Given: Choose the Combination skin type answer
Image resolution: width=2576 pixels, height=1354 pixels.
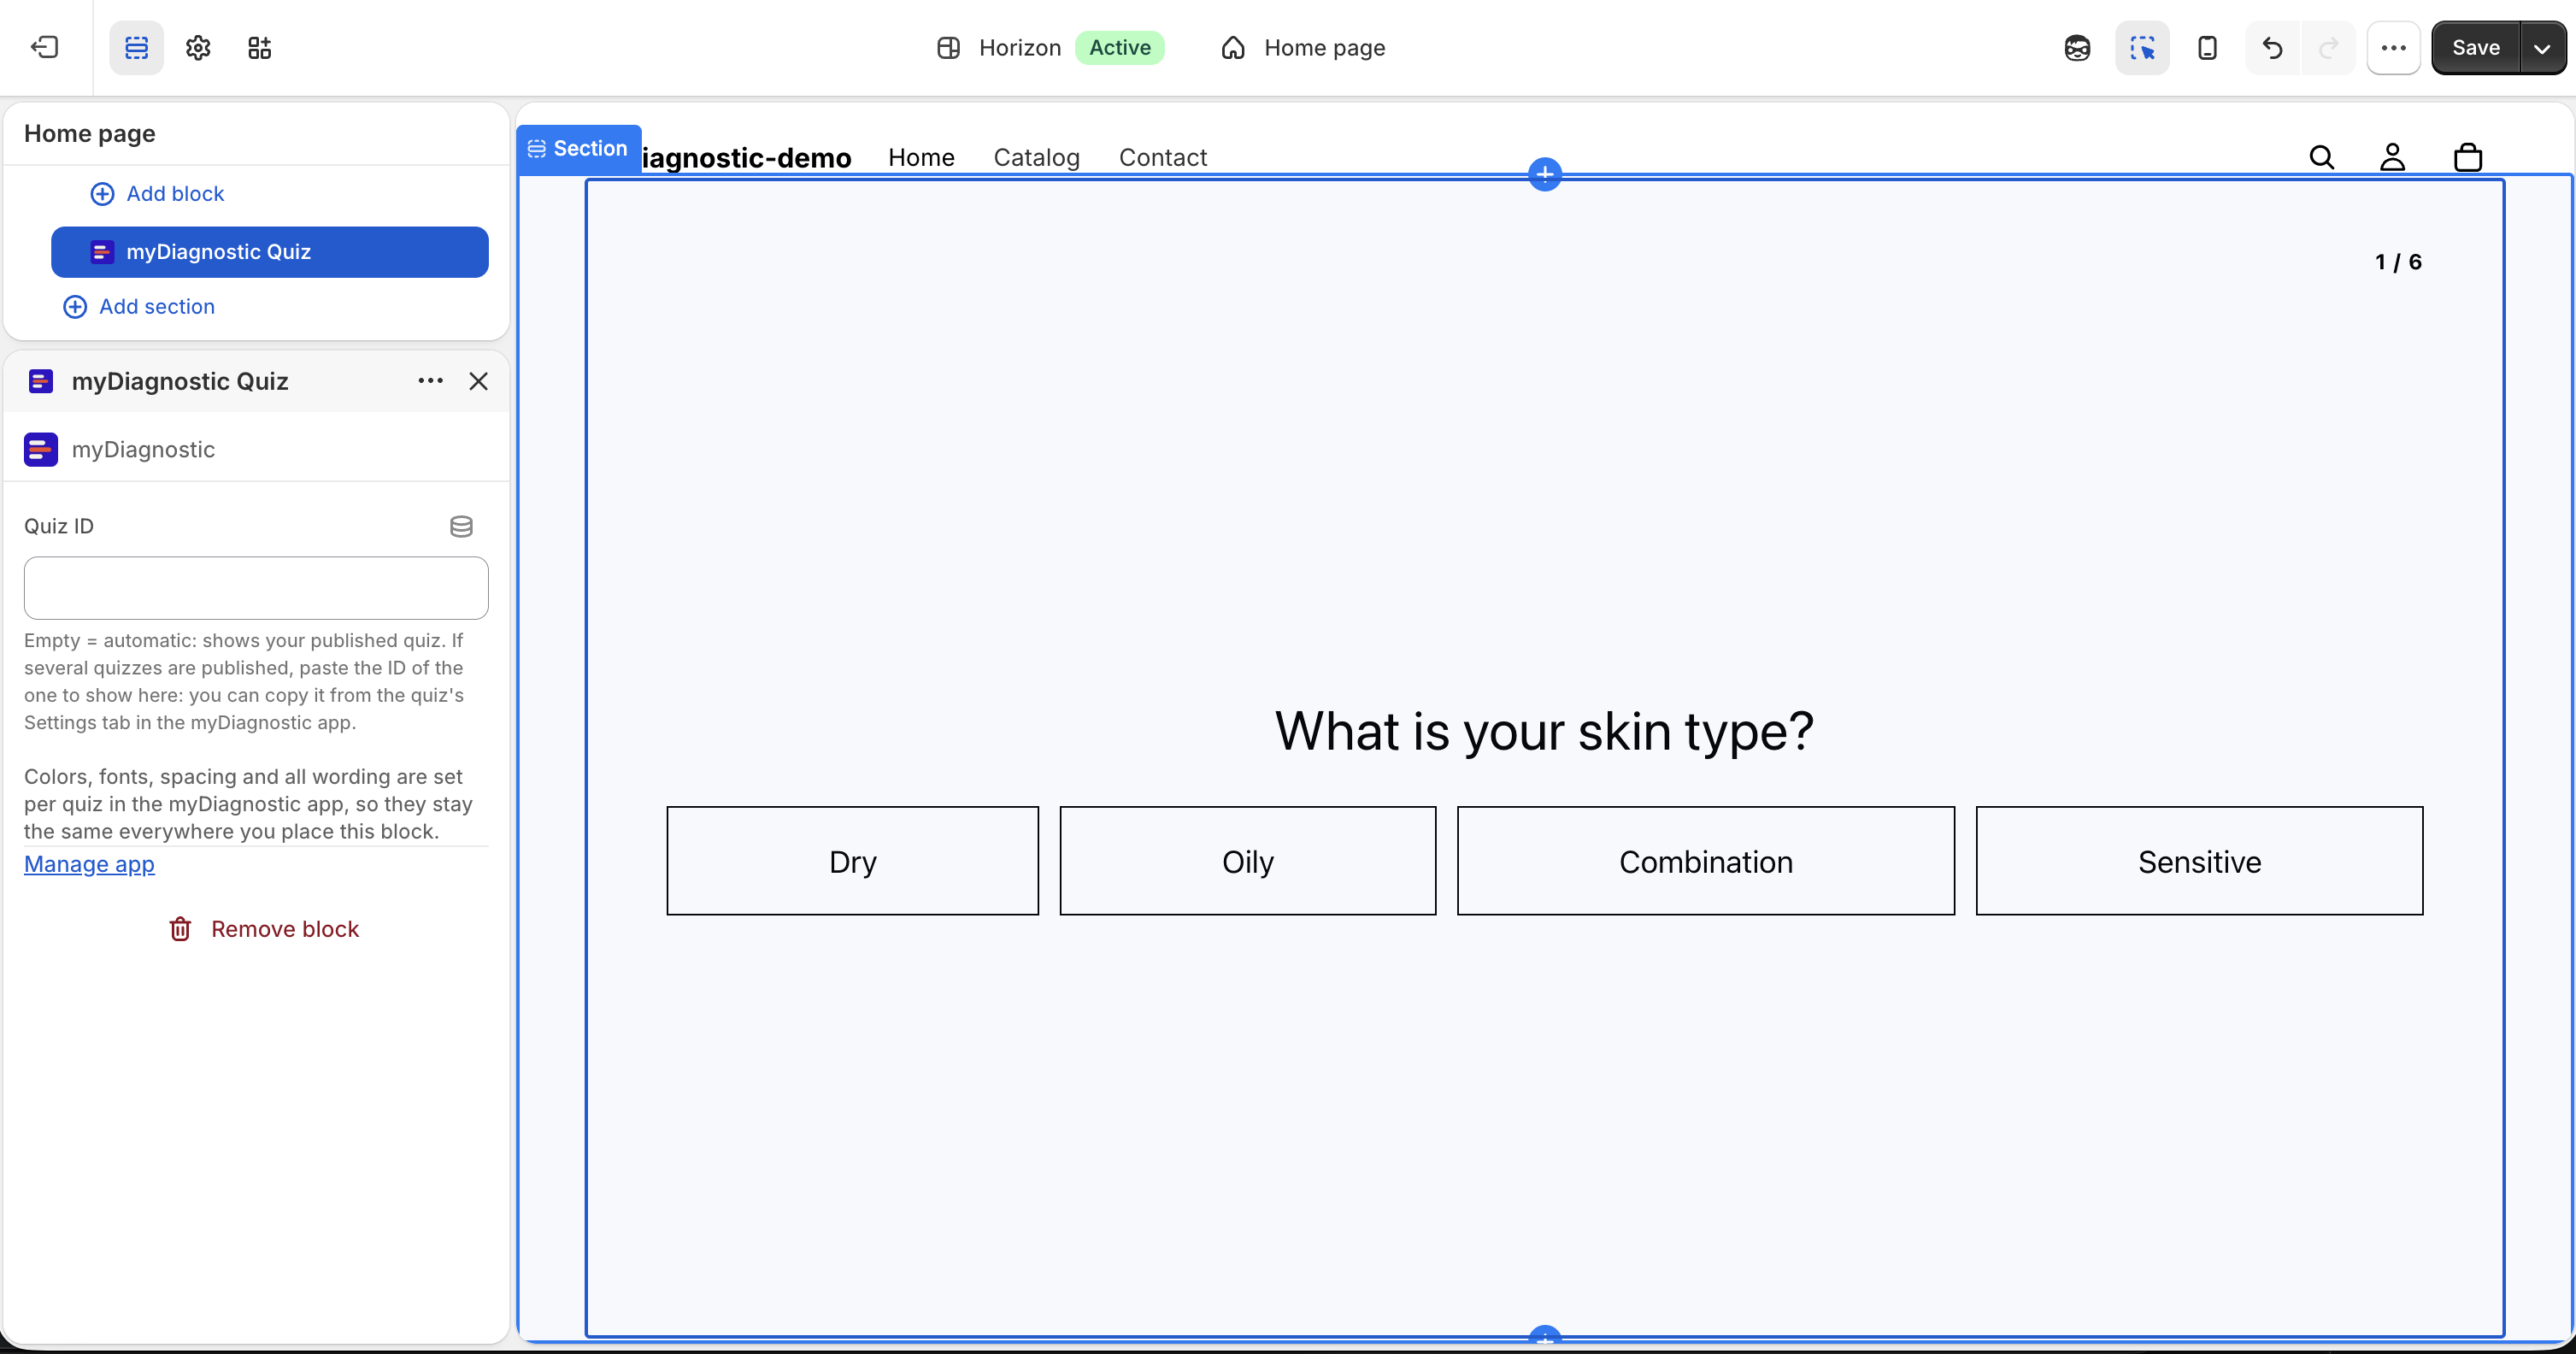Looking at the screenshot, I should point(1706,861).
